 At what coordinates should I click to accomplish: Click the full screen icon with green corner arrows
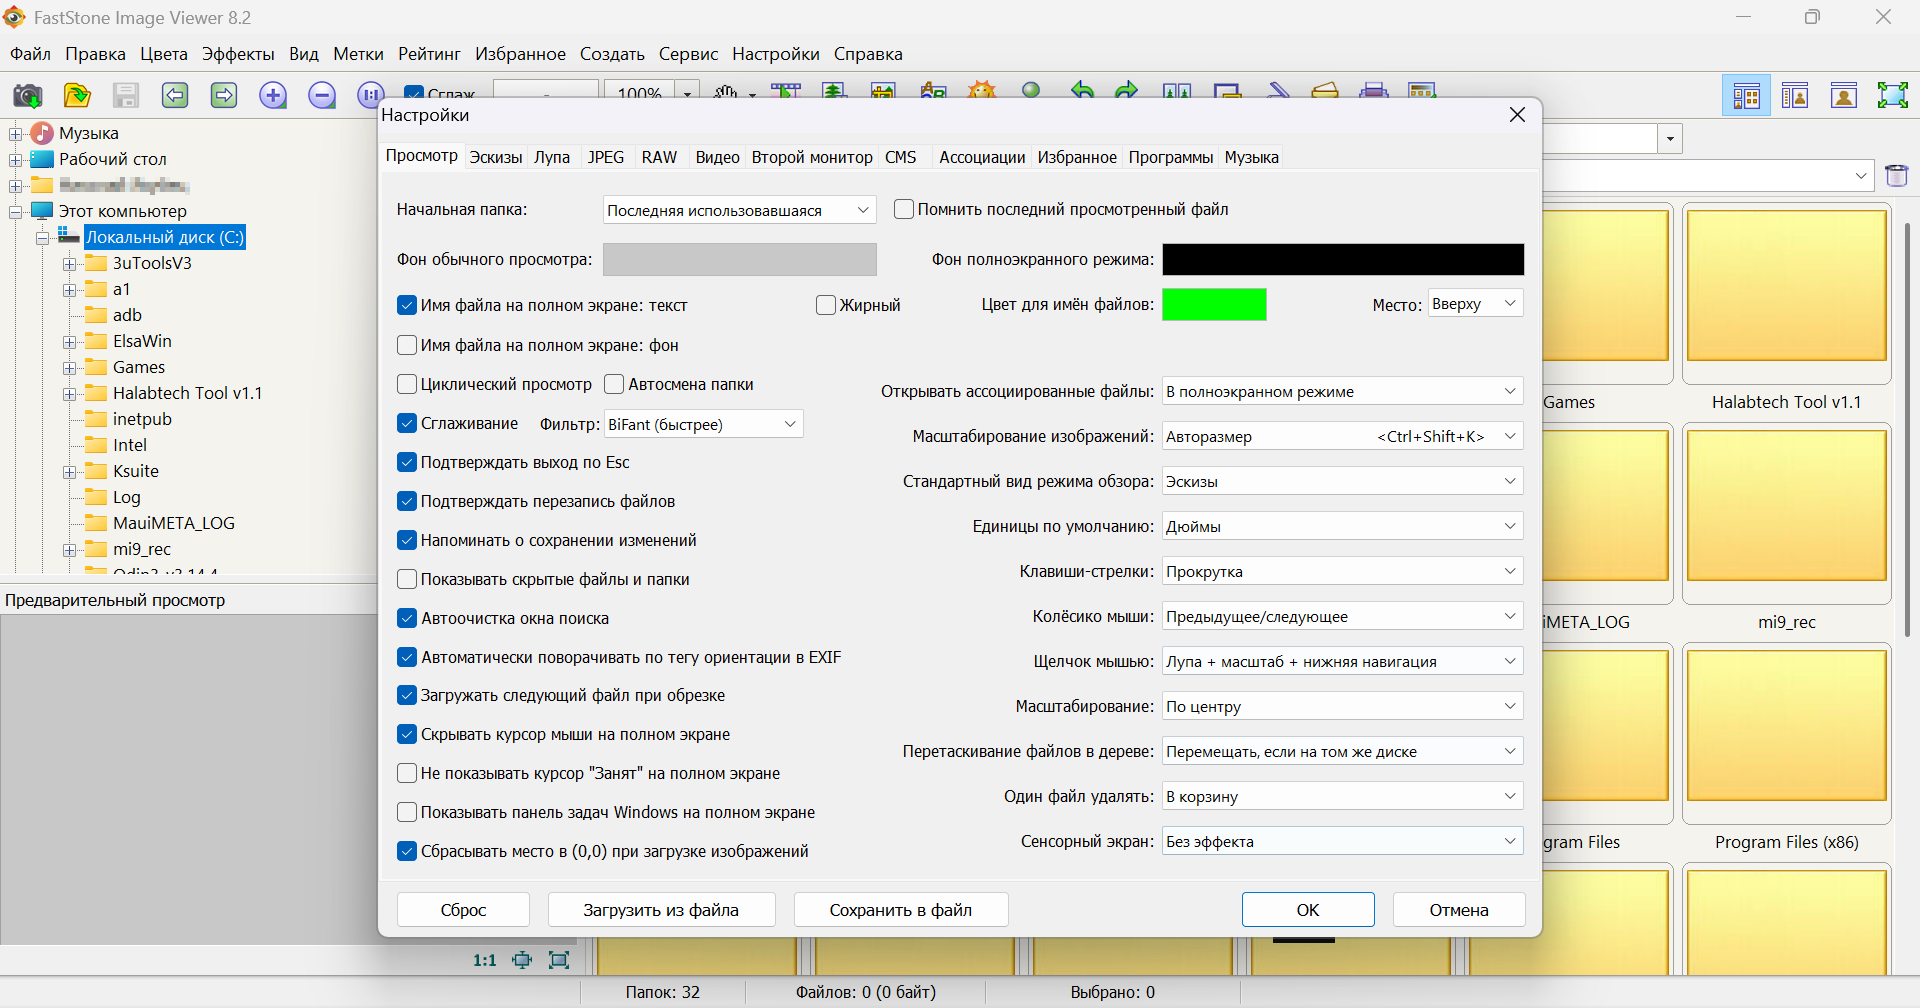1893,96
